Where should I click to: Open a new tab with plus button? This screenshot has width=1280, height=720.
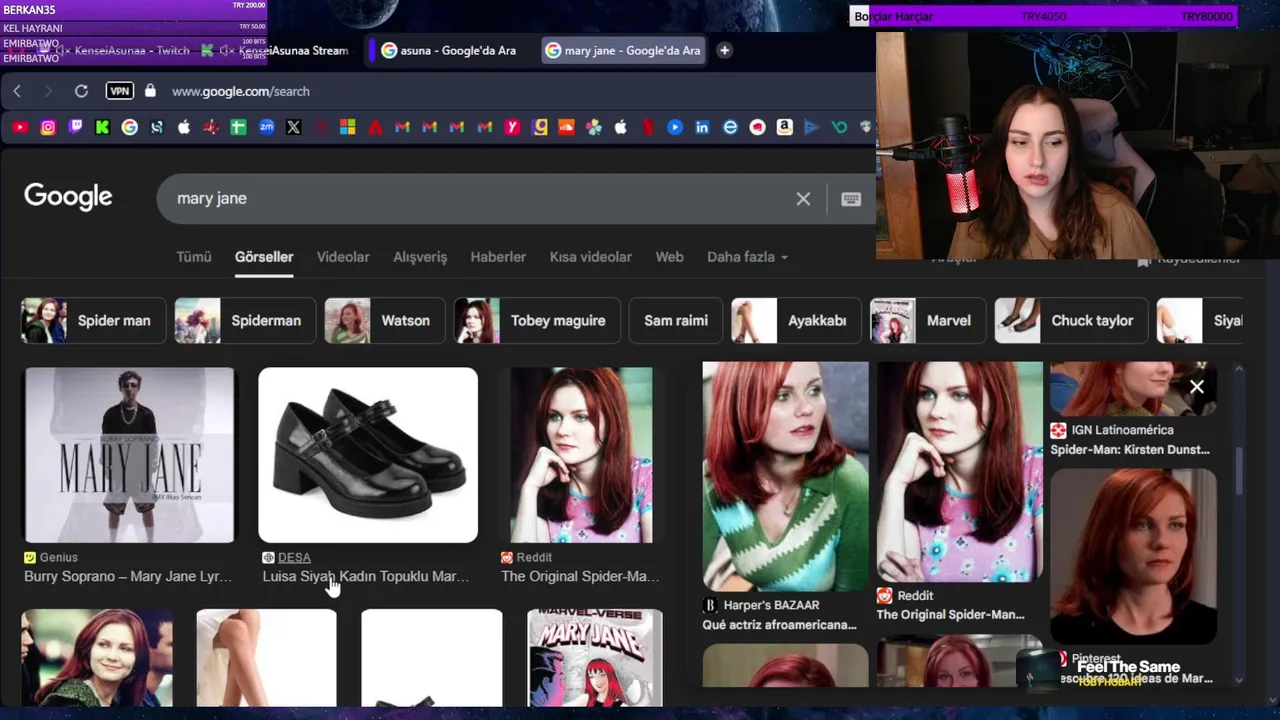pos(724,50)
